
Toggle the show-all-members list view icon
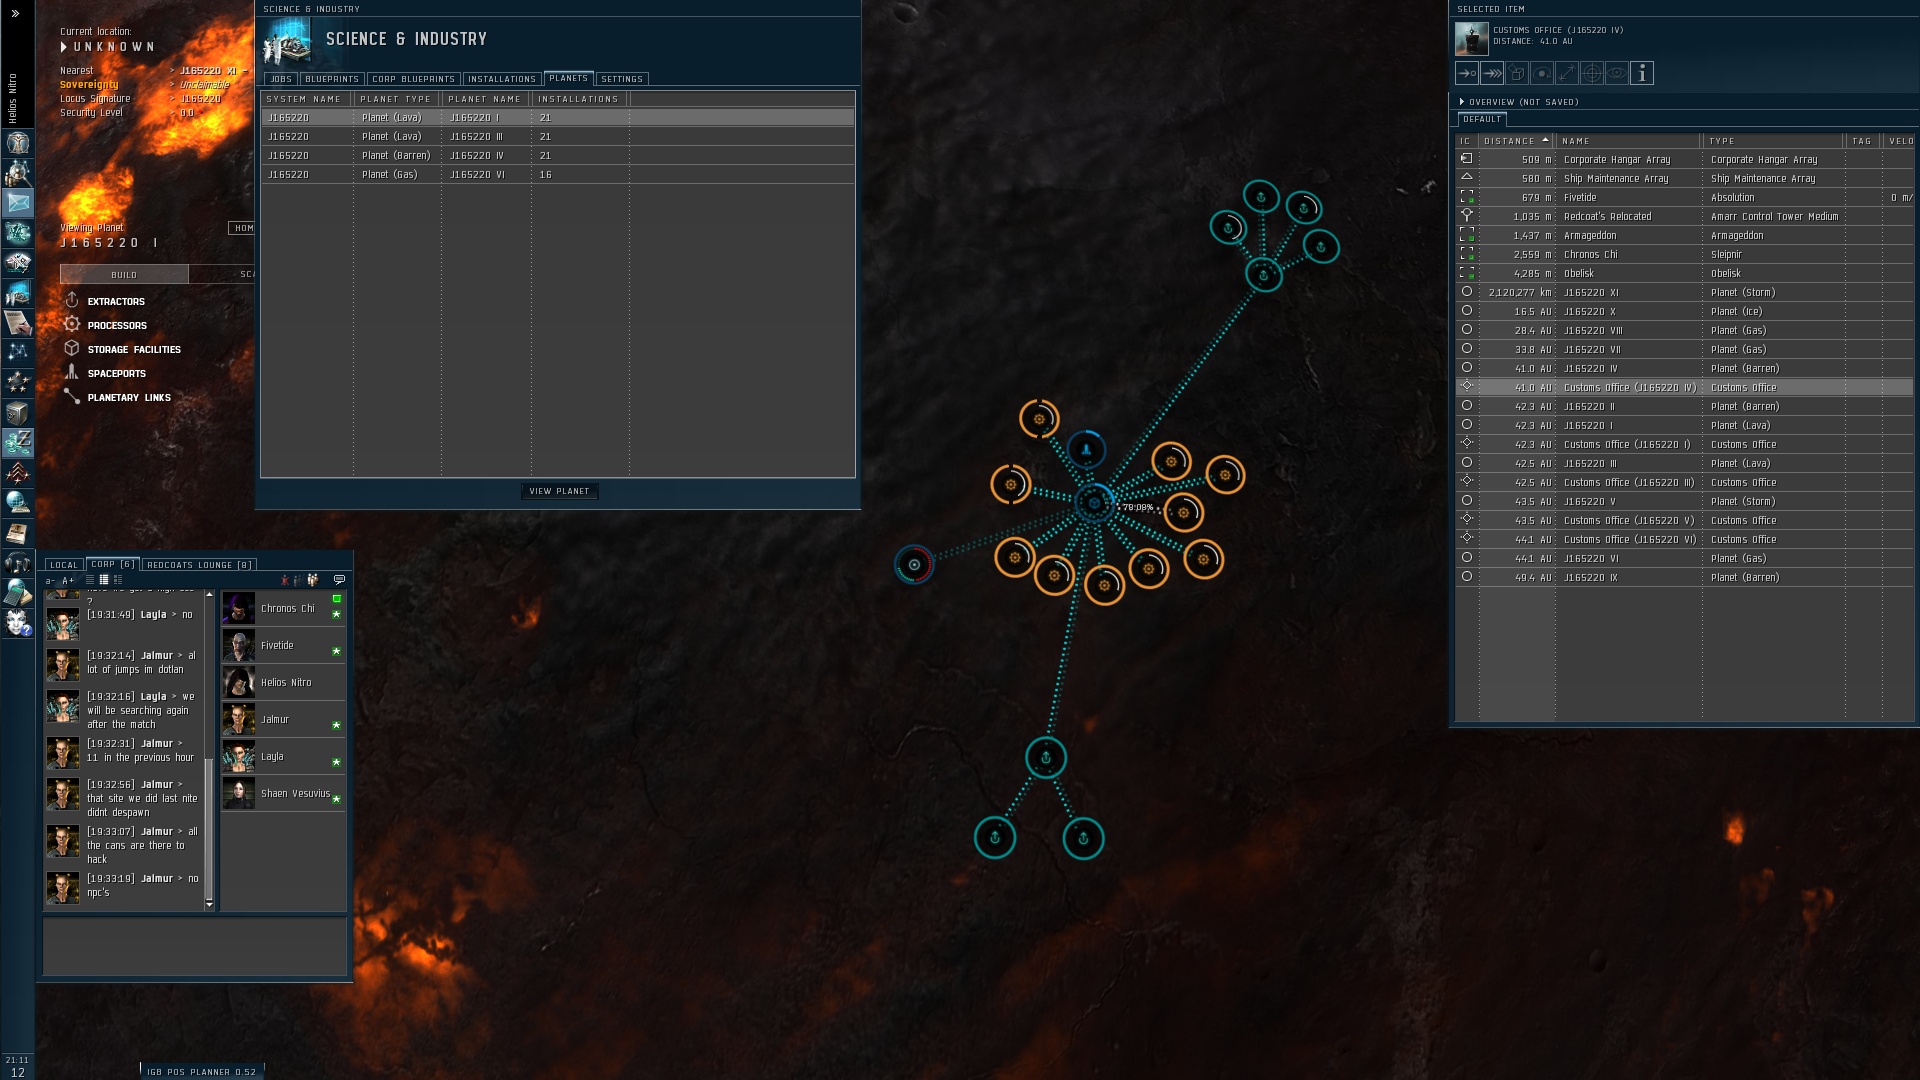313,580
